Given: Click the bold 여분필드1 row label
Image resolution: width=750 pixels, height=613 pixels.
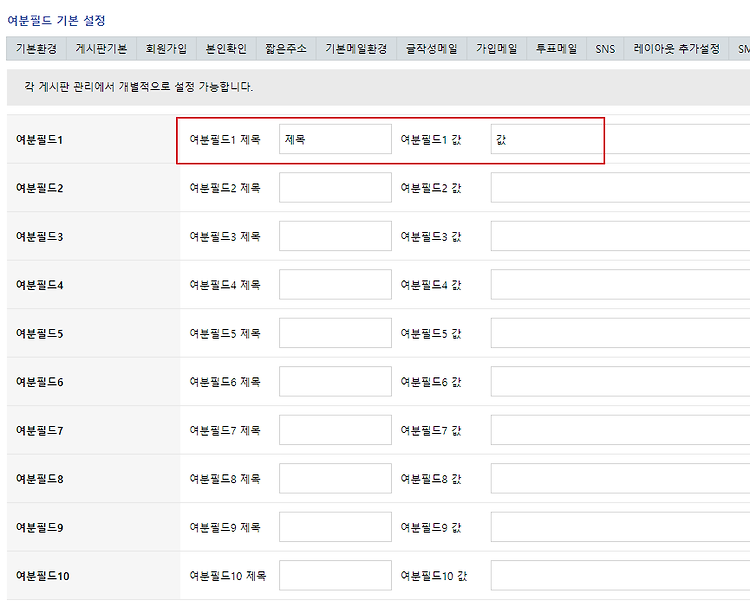Looking at the screenshot, I should (x=40, y=140).
